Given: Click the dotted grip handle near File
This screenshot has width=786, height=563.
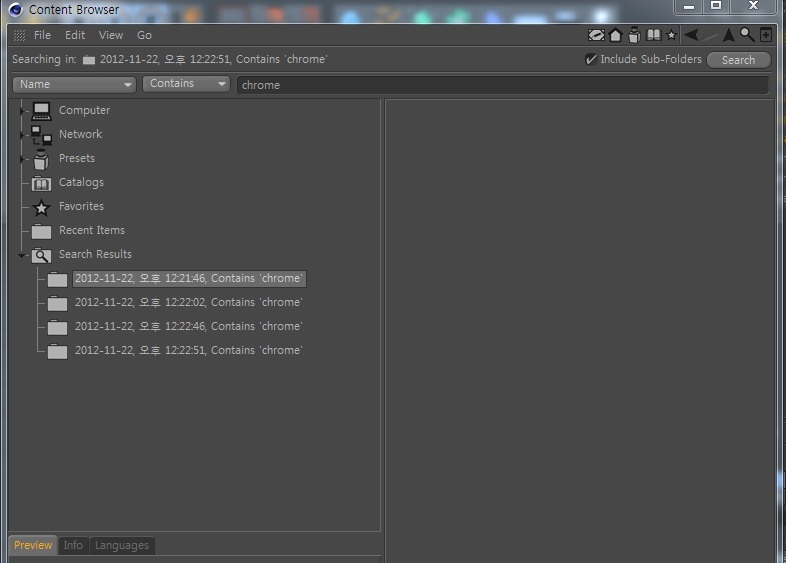Looking at the screenshot, I should coord(20,35).
